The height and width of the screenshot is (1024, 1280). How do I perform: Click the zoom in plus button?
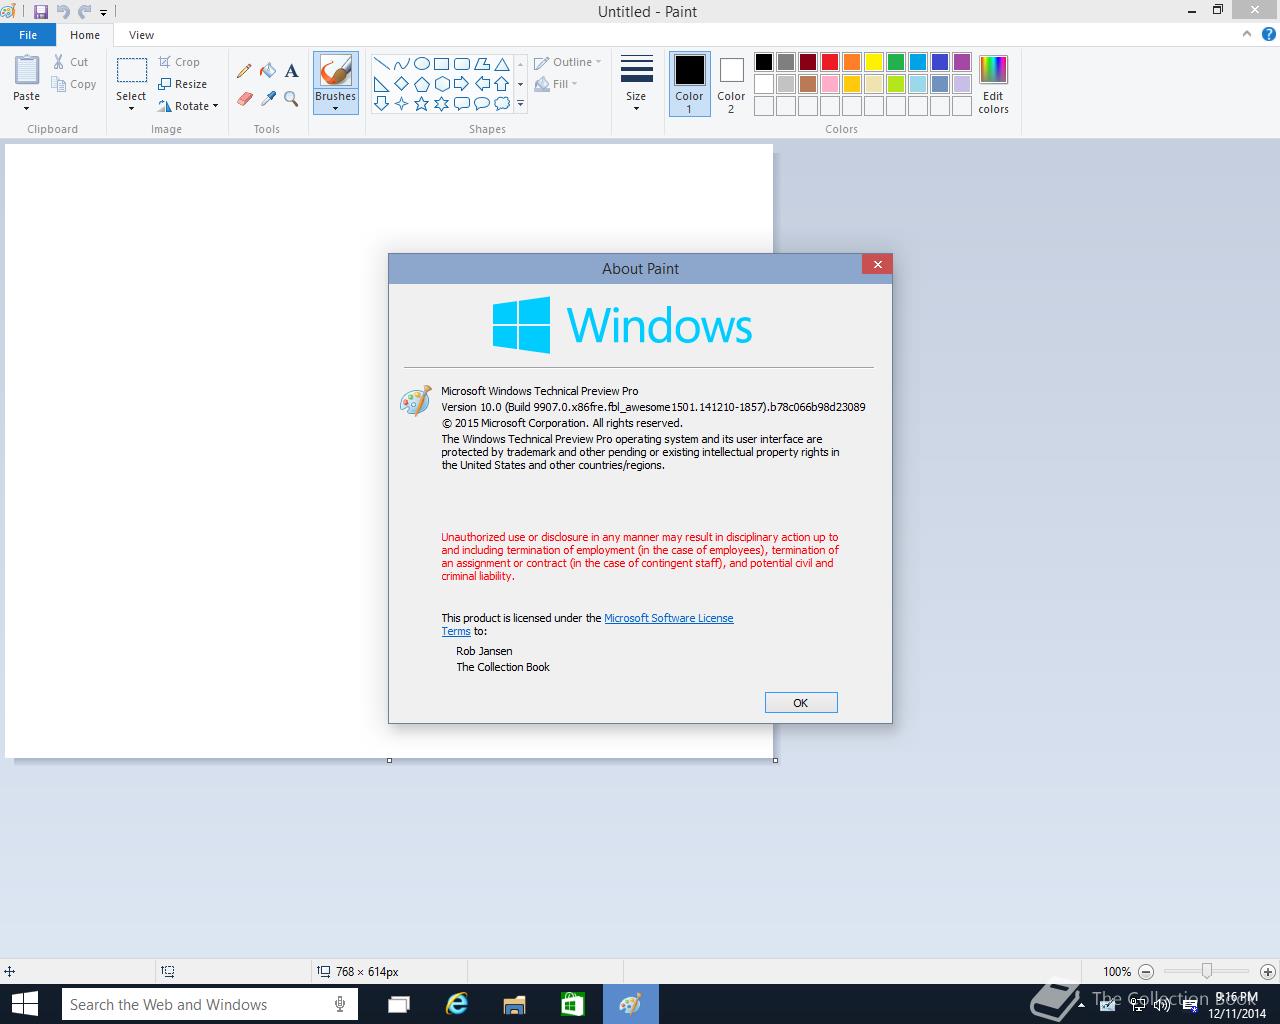point(1268,971)
